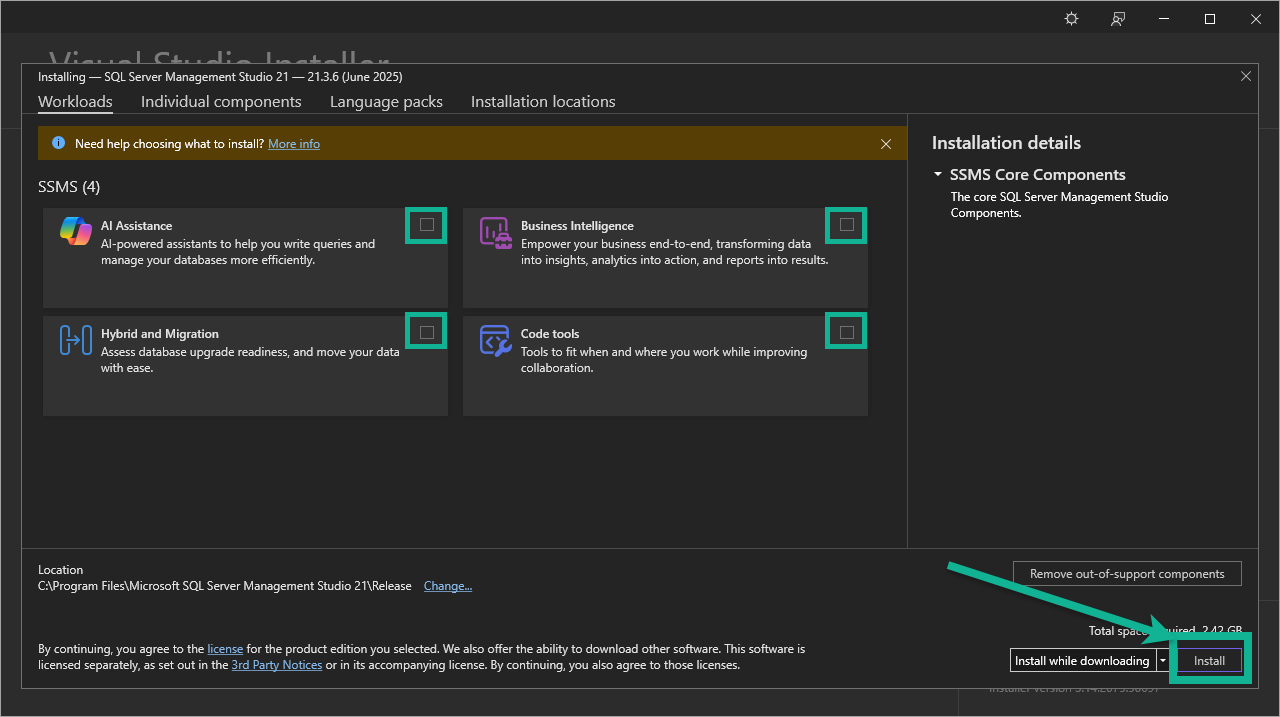Open the 'More info' link
The image size is (1280, 717).
(294, 144)
